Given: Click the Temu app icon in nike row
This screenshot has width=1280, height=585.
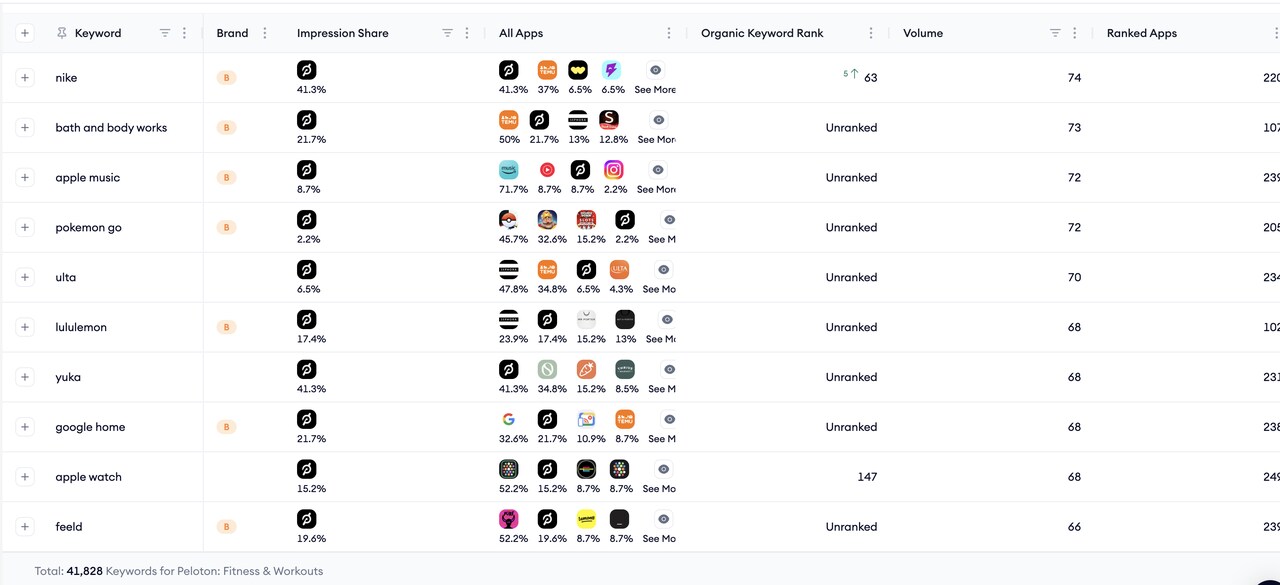Looking at the screenshot, I should tap(547, 70).
